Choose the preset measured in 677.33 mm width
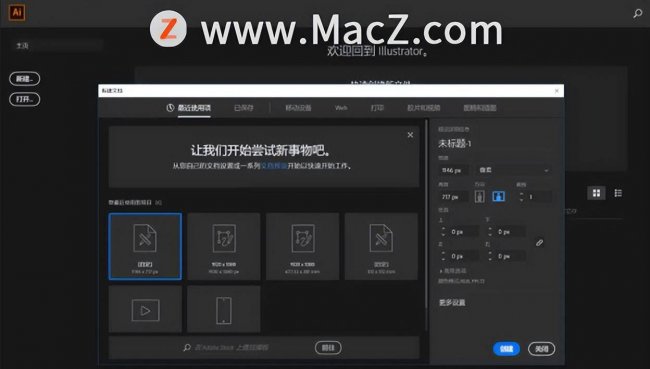Screen dimensions: 650x369 [303, 246]
